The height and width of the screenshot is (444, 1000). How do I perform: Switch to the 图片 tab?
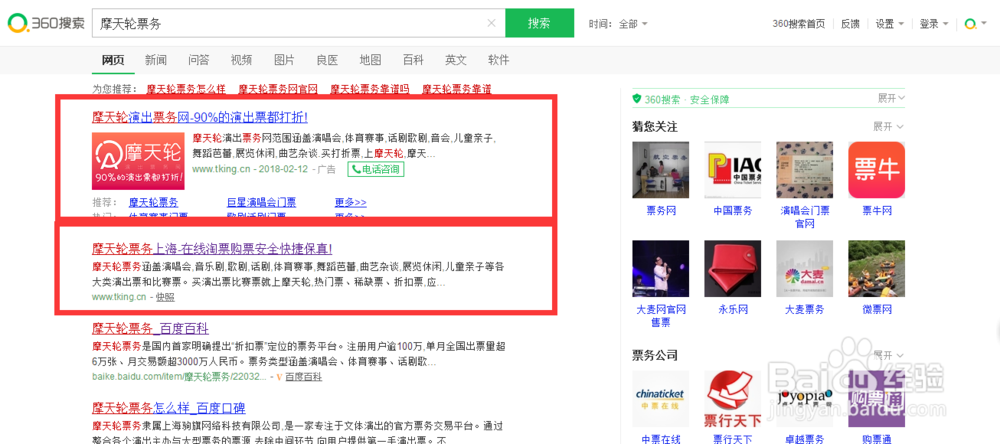coord(284,61)
